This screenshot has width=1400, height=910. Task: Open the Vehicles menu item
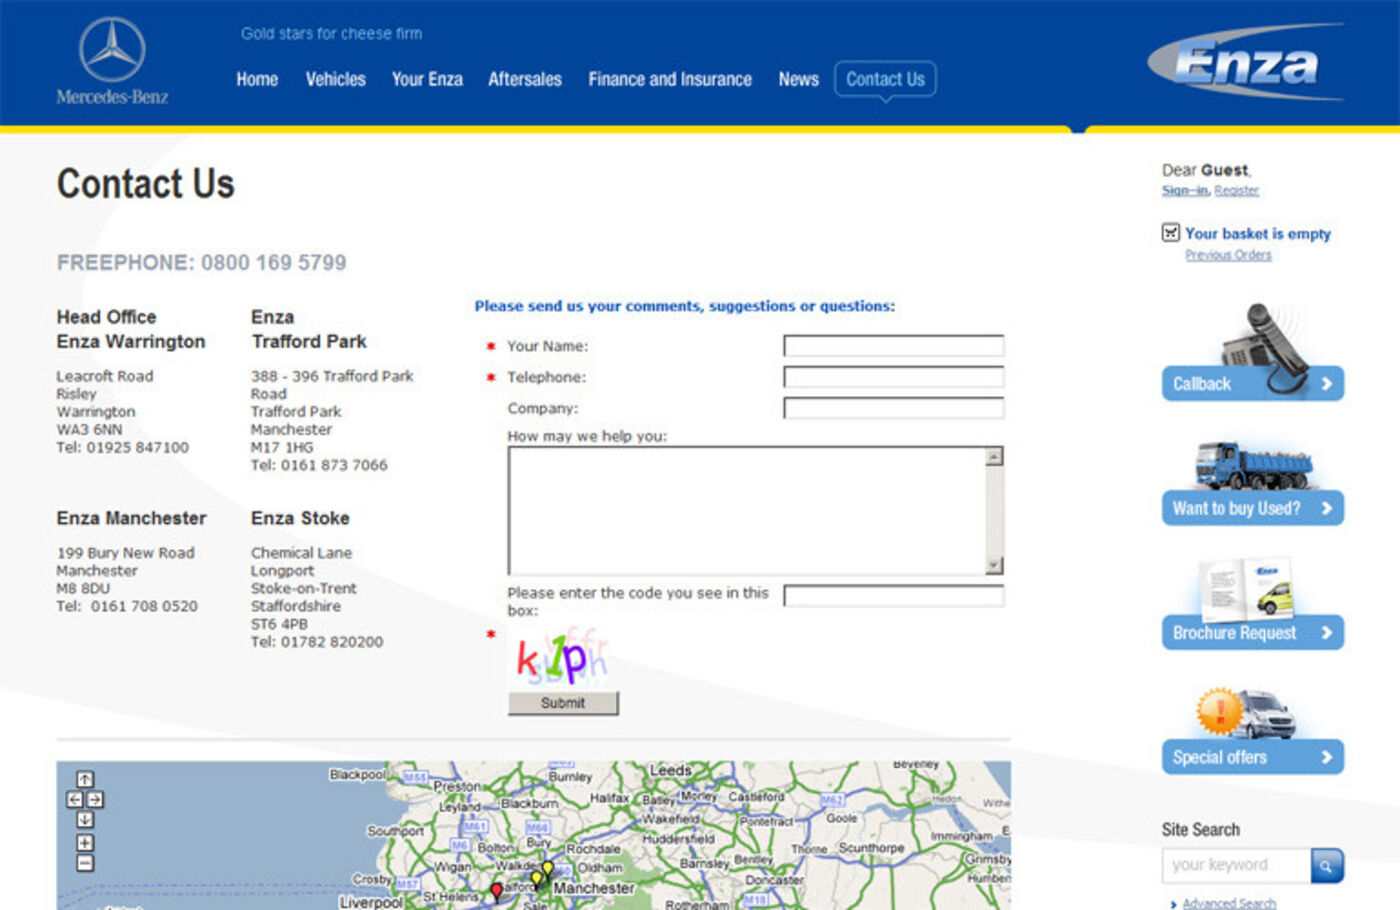pos(335,79)
